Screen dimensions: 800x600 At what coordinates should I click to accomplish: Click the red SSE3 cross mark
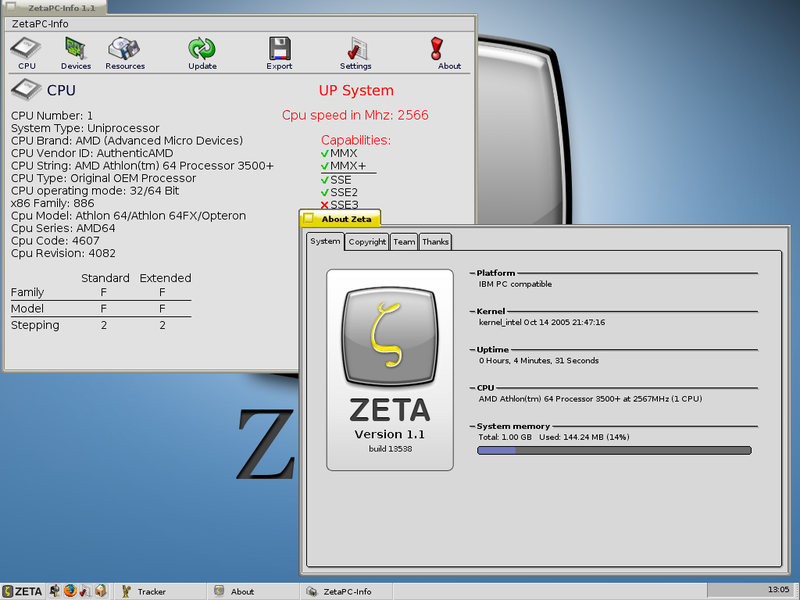click(x=323, y=203)
